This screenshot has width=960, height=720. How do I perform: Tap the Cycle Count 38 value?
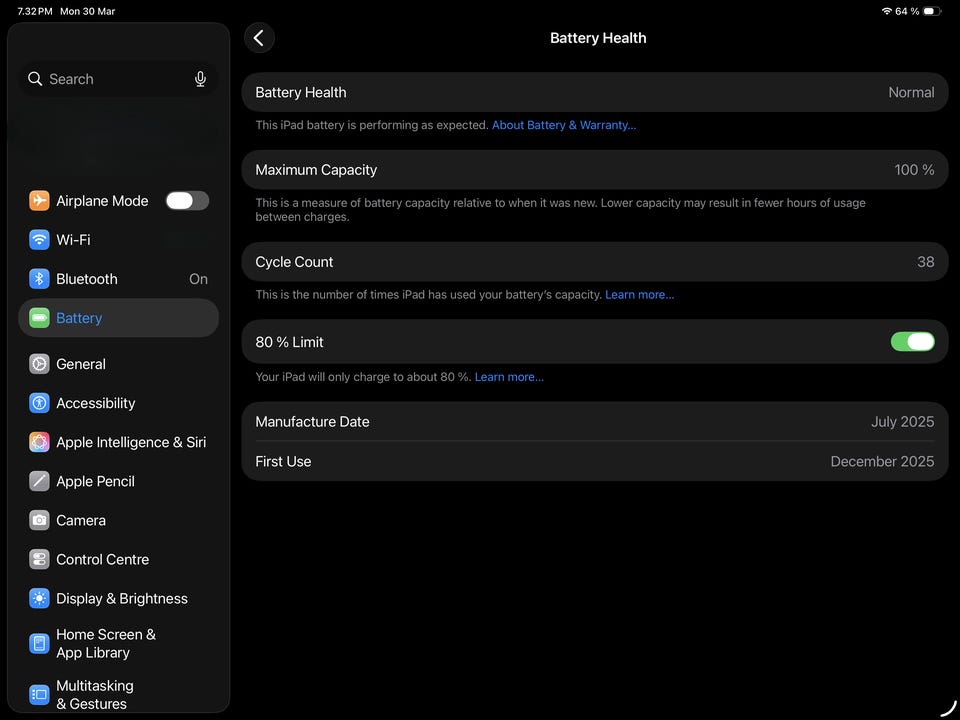(x=925, y=262)
